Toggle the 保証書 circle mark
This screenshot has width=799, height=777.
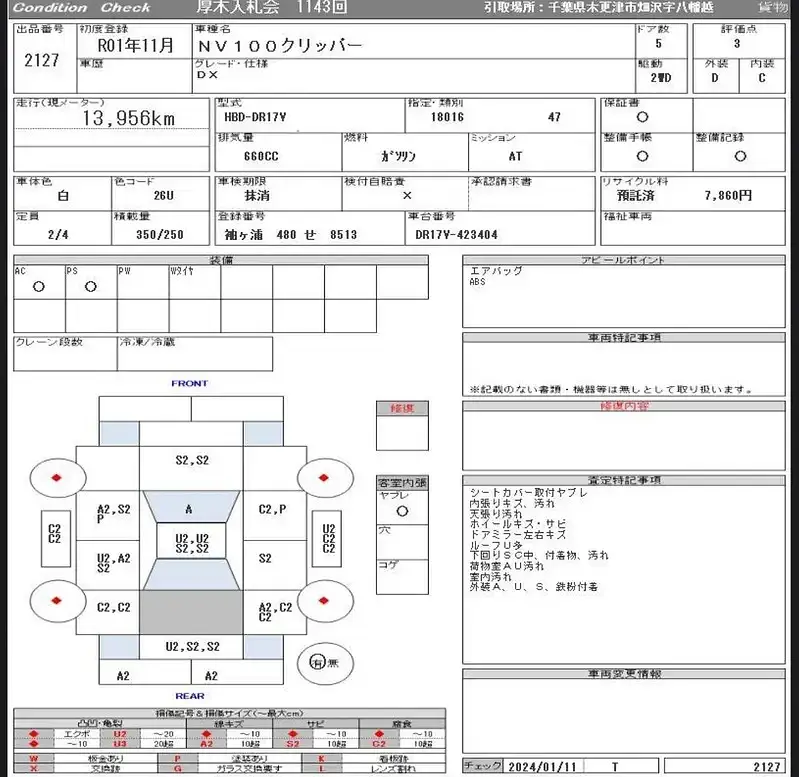642,117
